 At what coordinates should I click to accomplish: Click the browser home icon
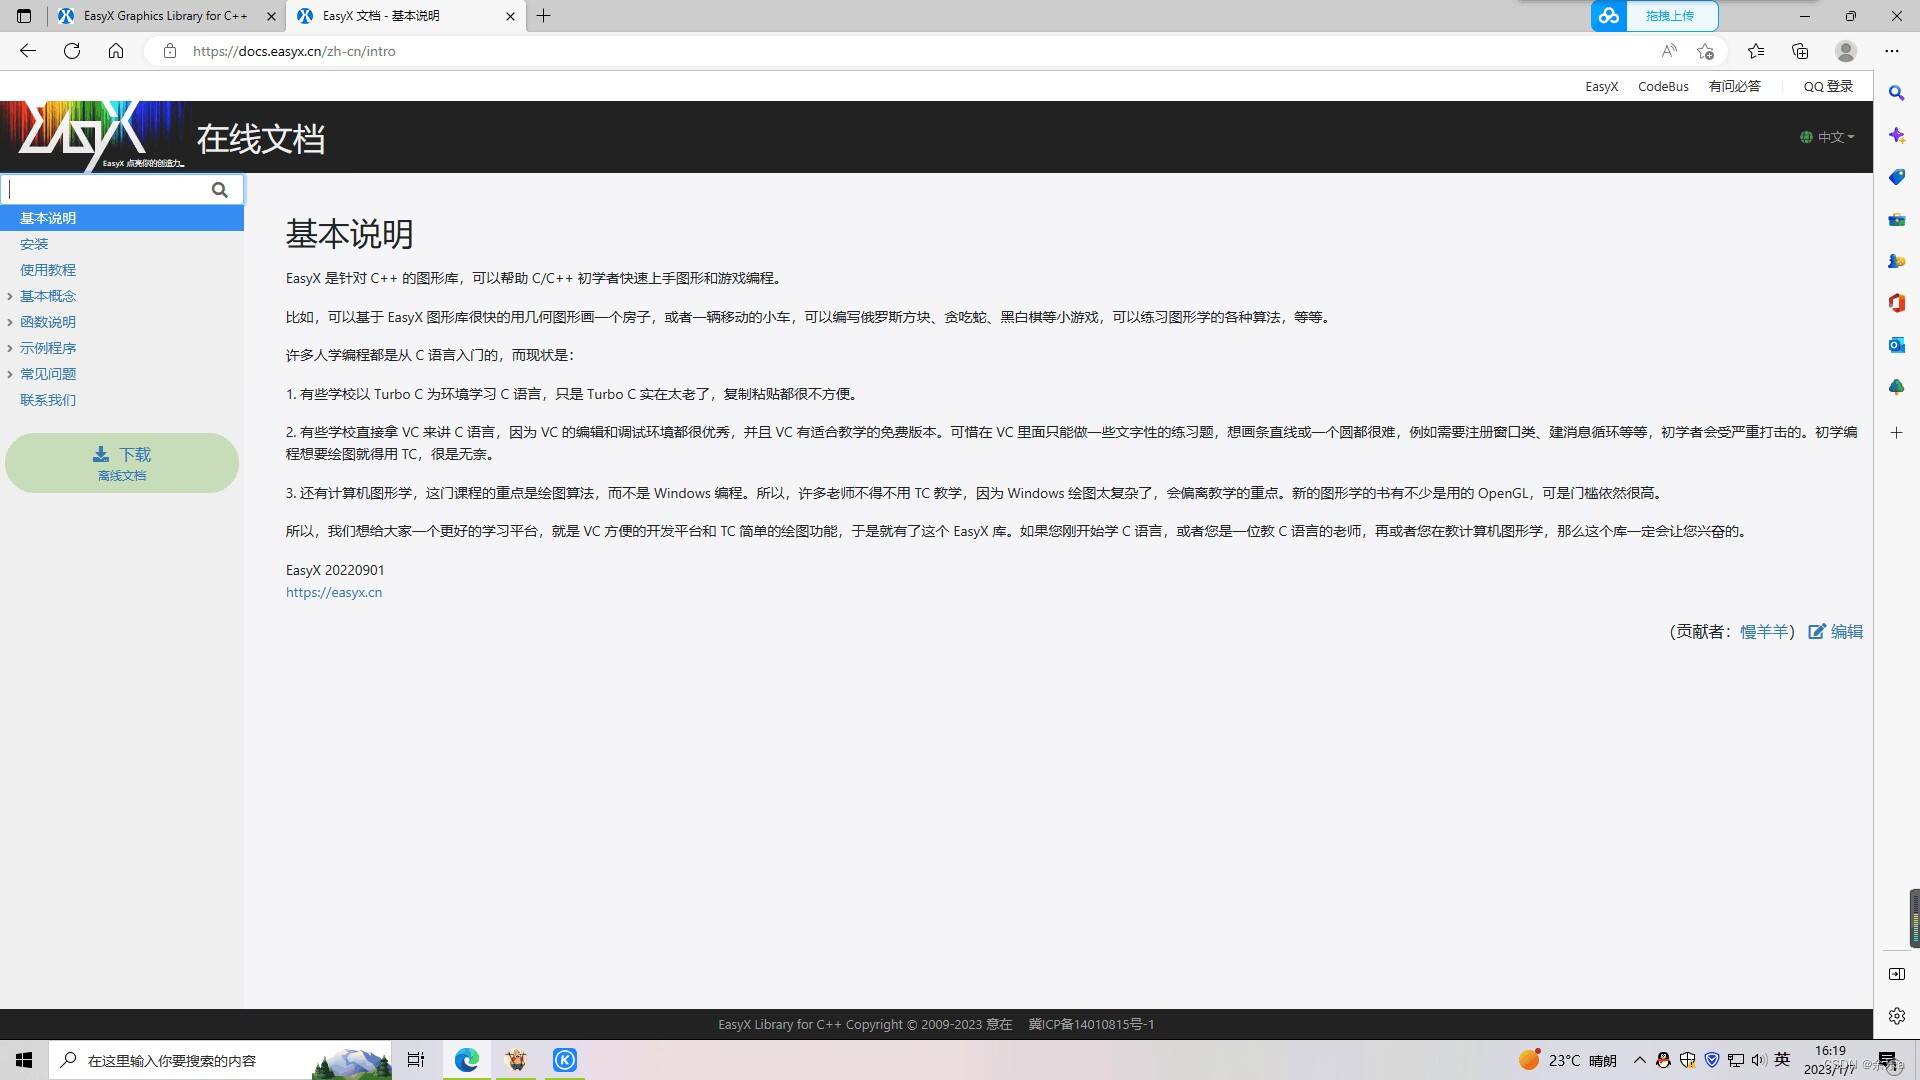click(x=116, y=51)
